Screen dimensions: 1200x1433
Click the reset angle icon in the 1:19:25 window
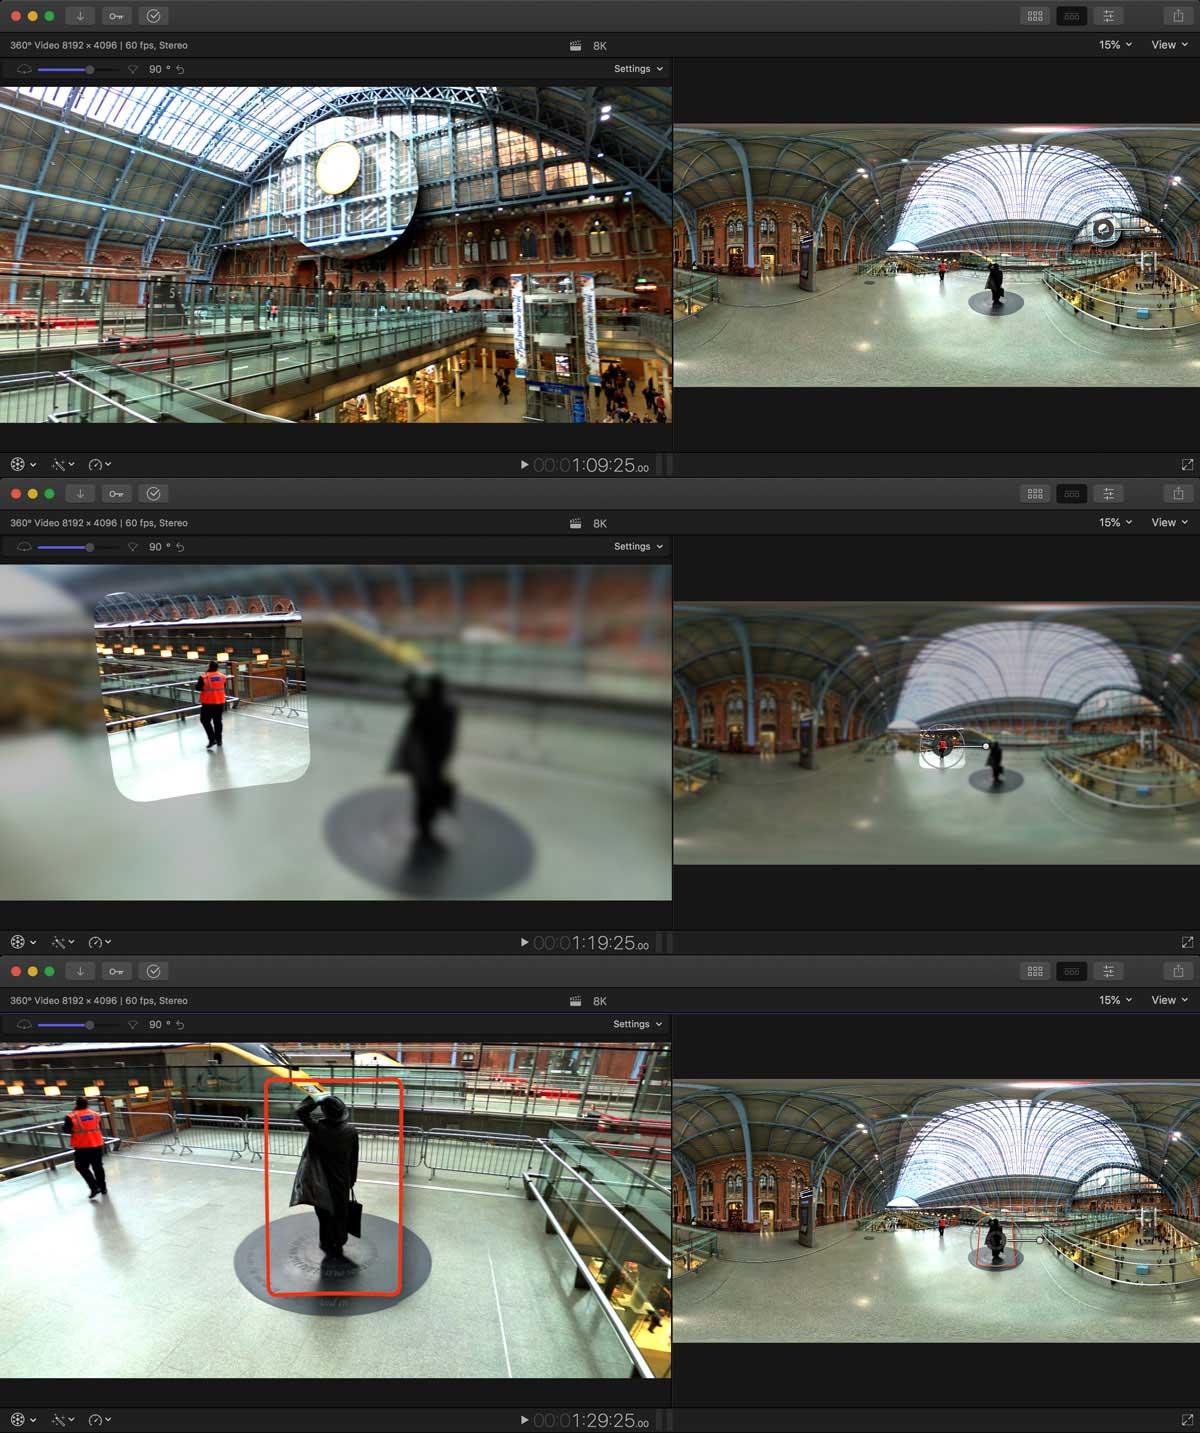coord(180,548)
